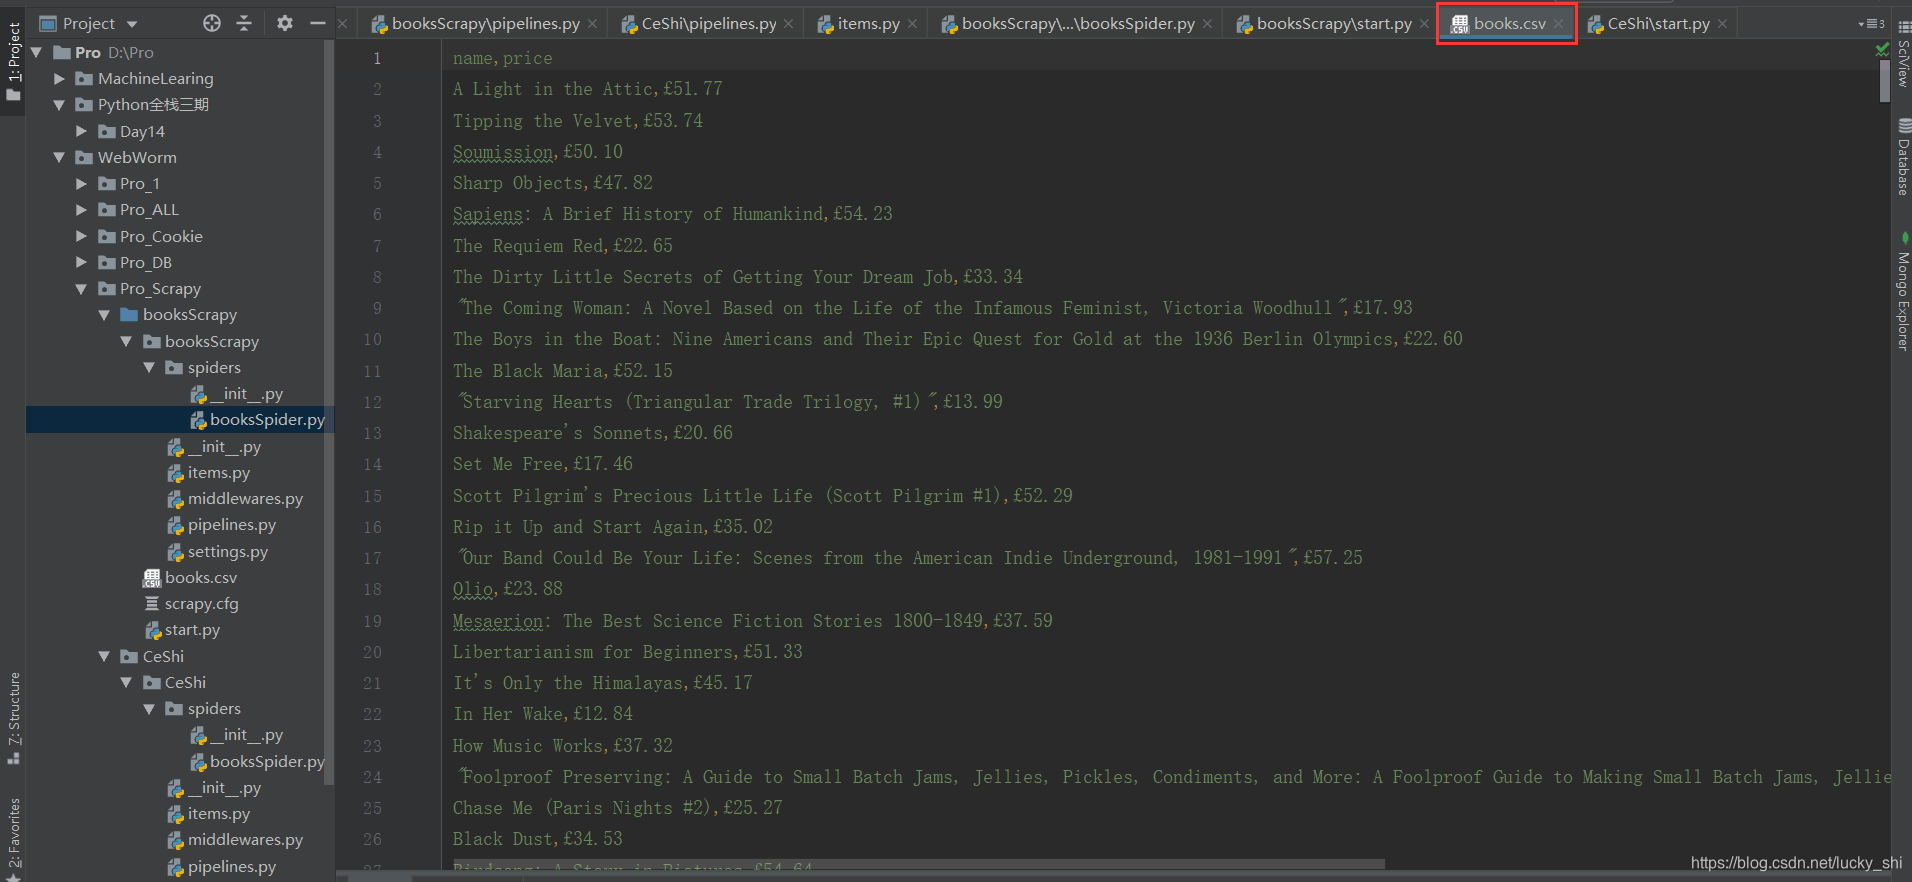Open the Database tool window
This screenshot has width=1912, height=882.
point(1902,157)
